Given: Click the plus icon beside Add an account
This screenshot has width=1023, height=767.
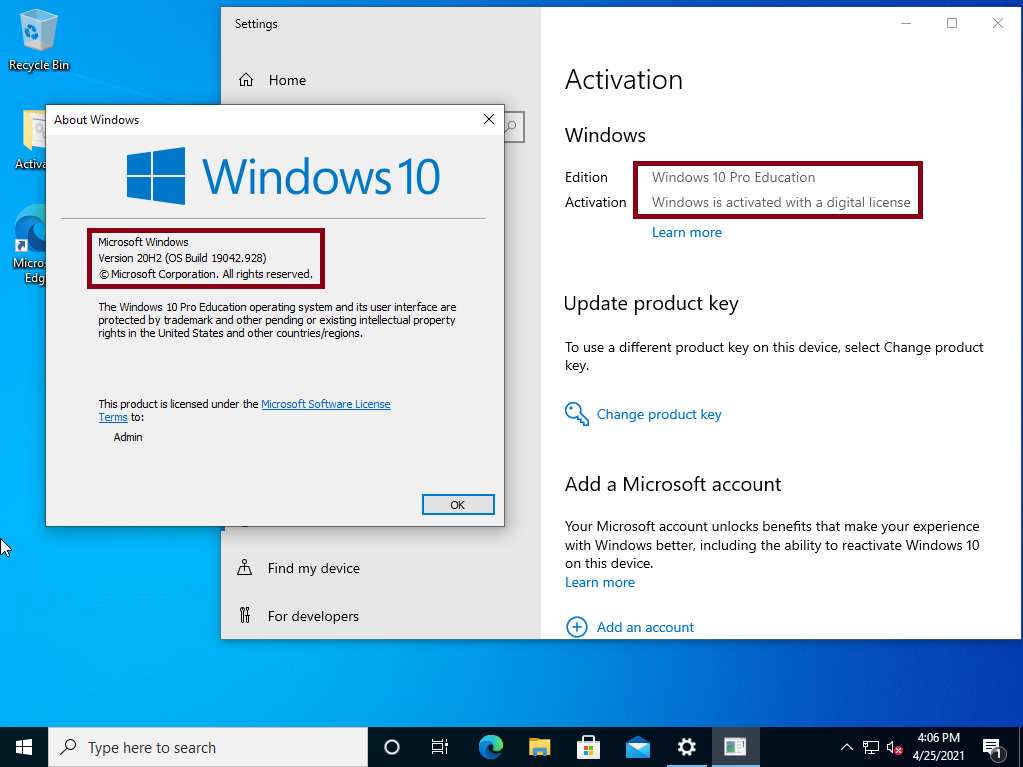Looking at the screenshot, I should coord(577,627).
